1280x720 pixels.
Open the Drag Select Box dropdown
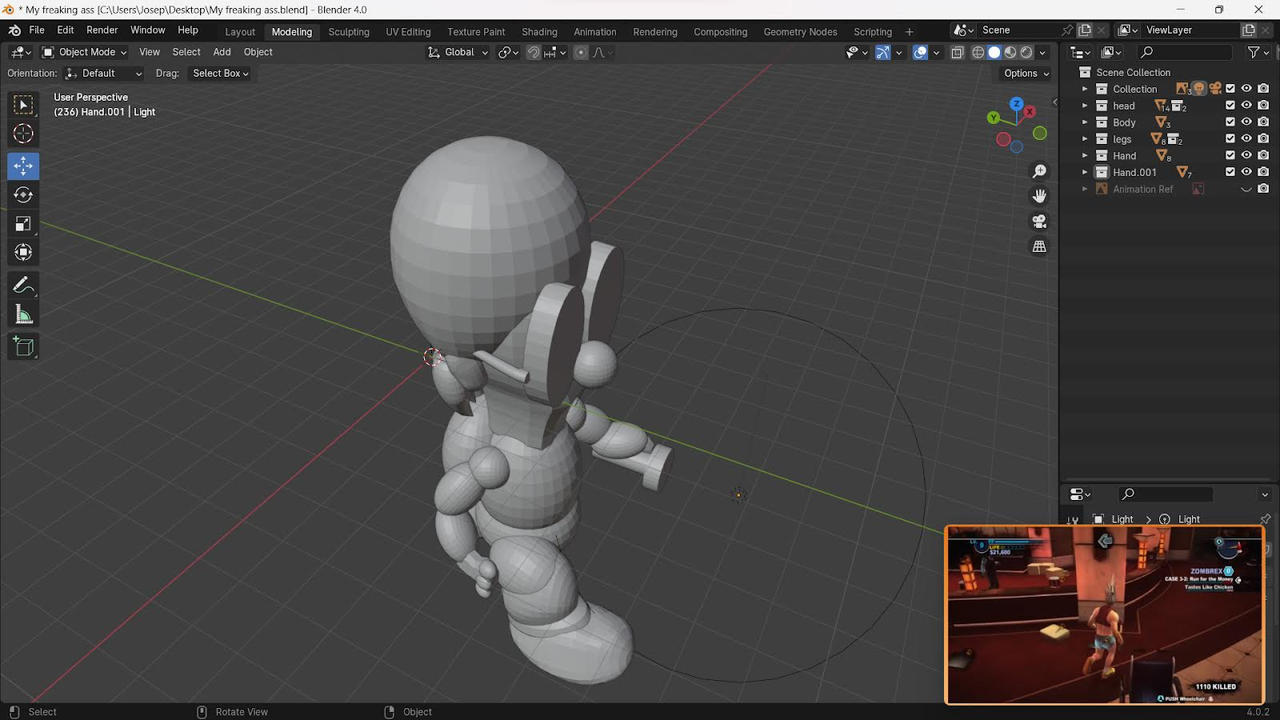[219, 73]
